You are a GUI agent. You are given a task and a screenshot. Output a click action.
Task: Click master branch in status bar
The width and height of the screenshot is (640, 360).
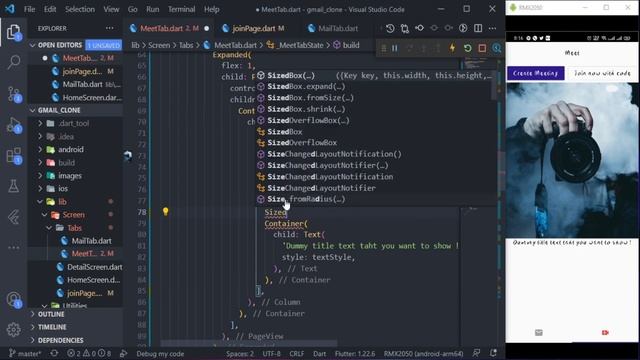pyautogui.click(x=25, y=353)
